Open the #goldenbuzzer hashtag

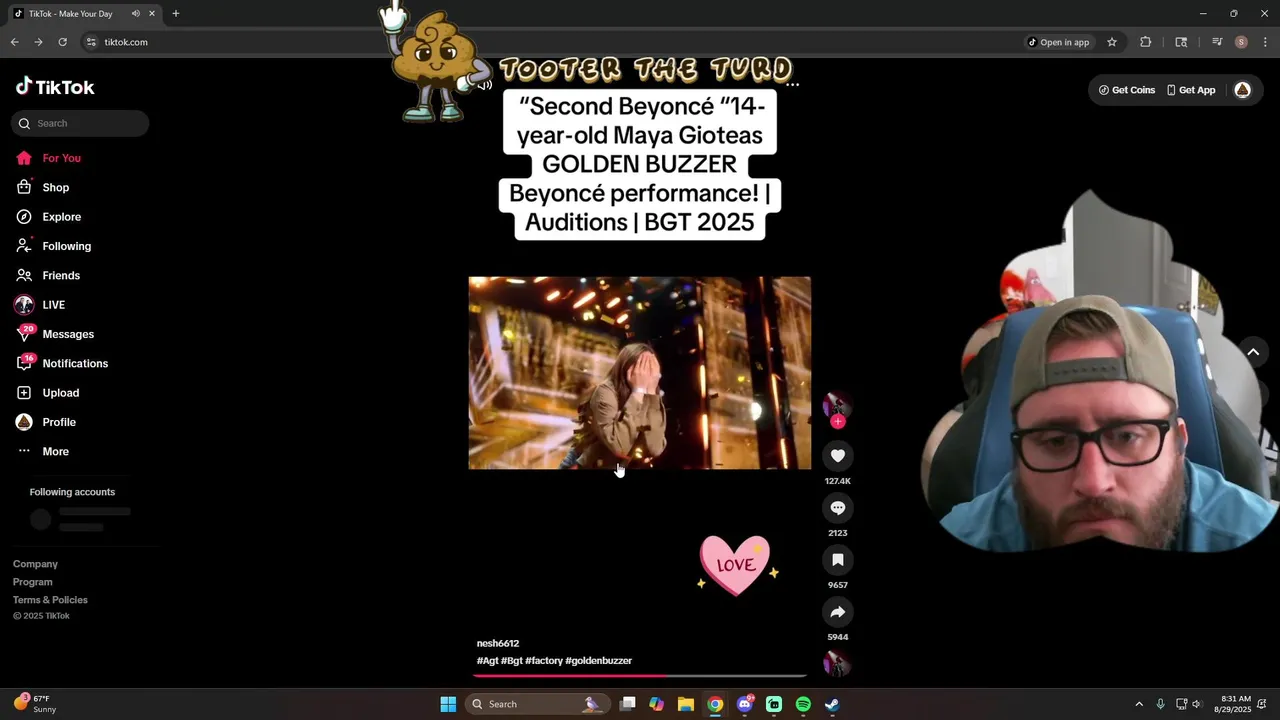(598, 661)
